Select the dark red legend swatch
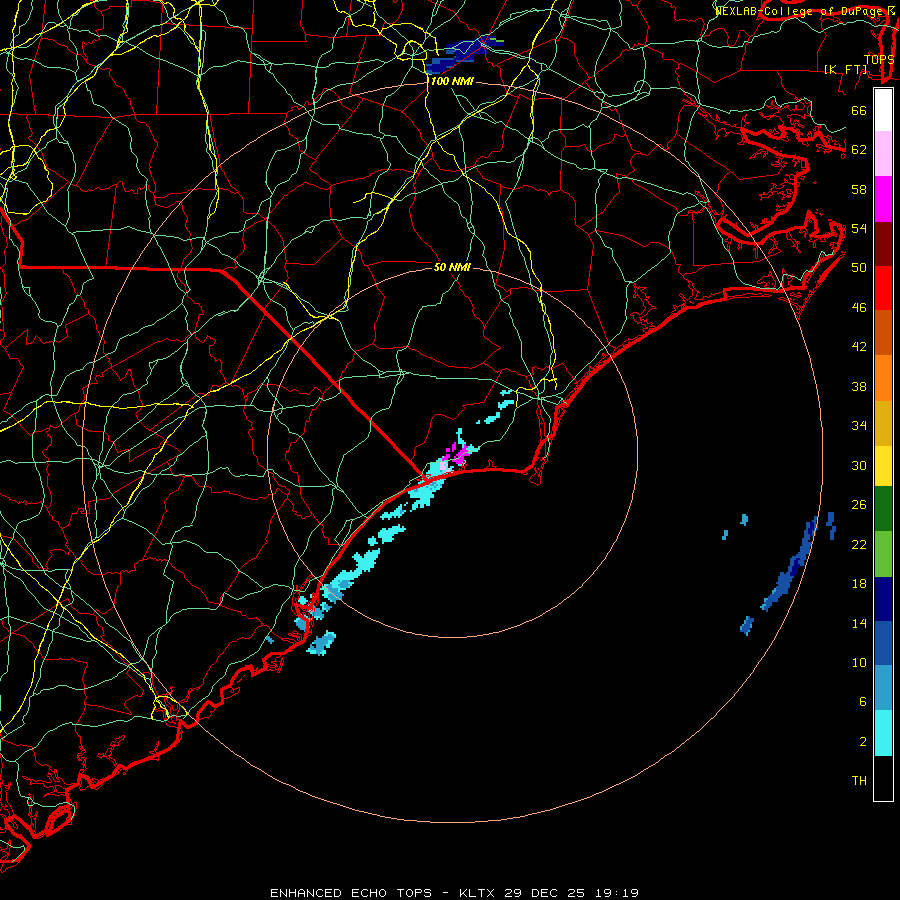The width and height of the screenshot is (900, 900). [x=883, y=243]
